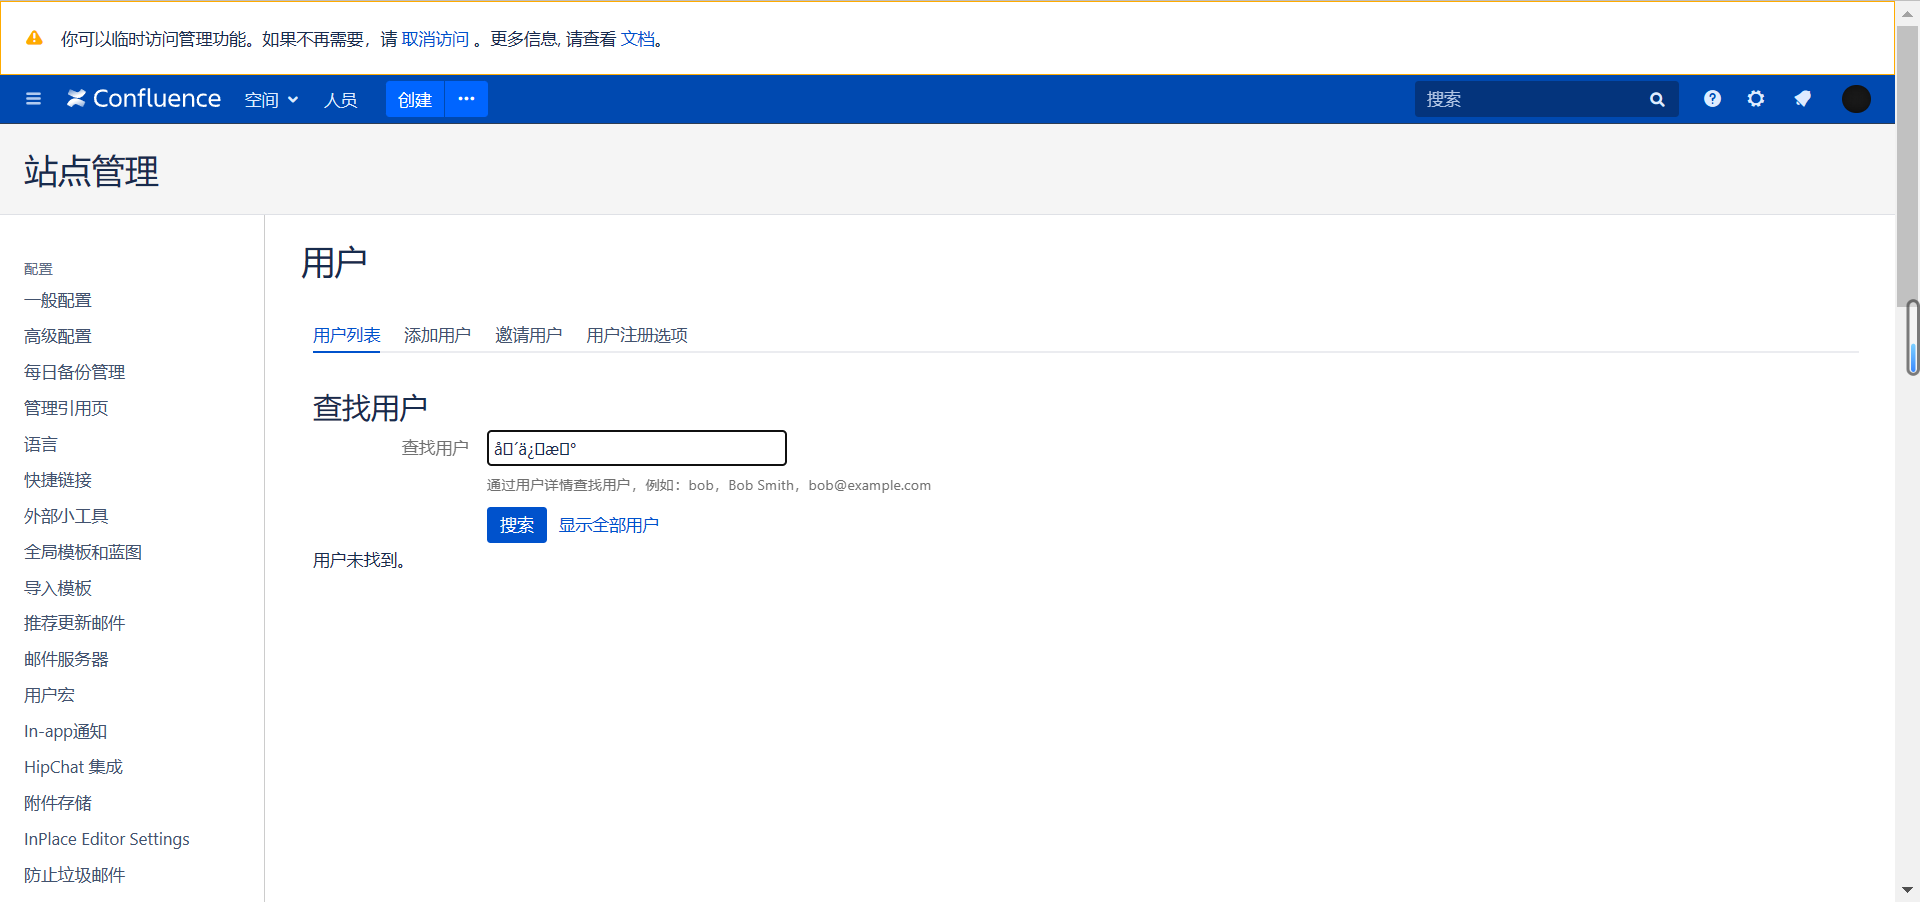This screenshot has height=902, width=1920.
Task: Click the announcement flag icon
Action: (1802, 99)
